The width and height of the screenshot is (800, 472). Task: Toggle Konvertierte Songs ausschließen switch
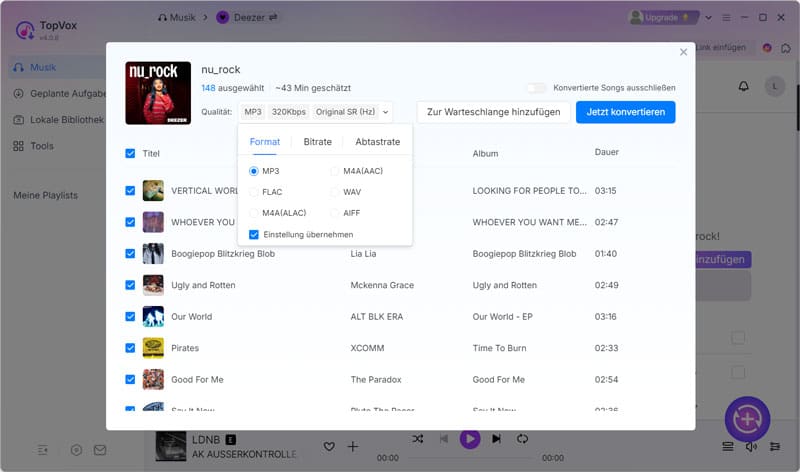[536, 88]
